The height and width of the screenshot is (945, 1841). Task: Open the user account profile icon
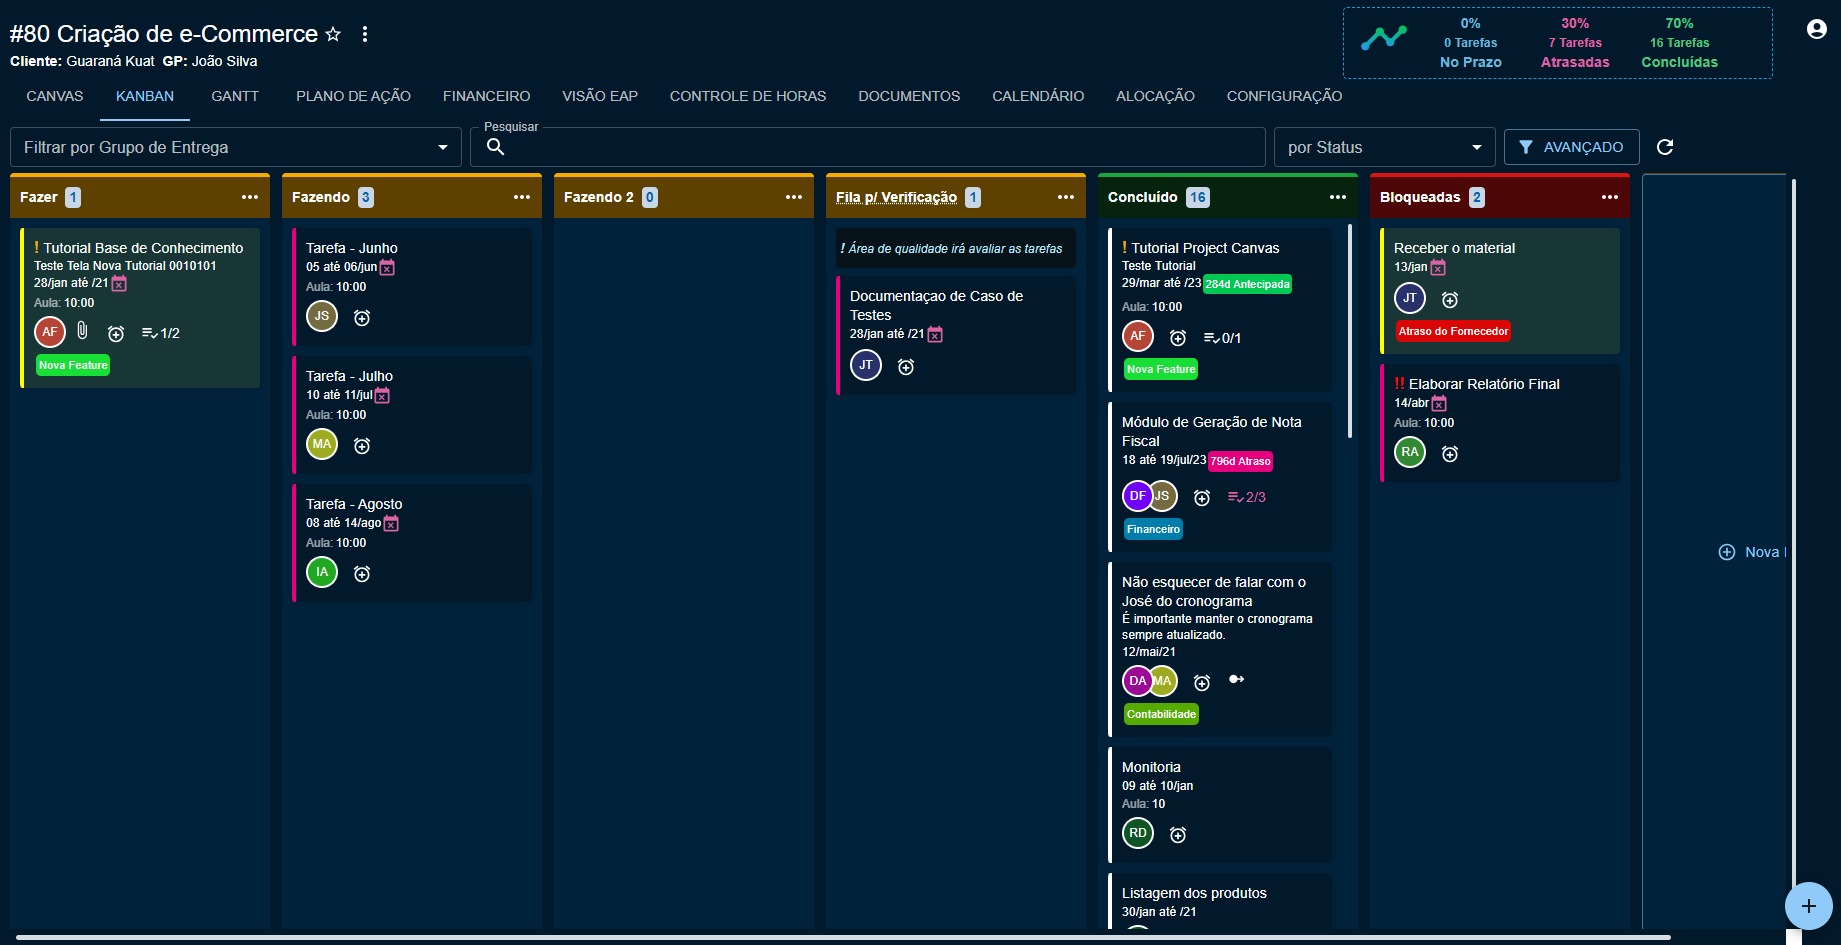1817,29
